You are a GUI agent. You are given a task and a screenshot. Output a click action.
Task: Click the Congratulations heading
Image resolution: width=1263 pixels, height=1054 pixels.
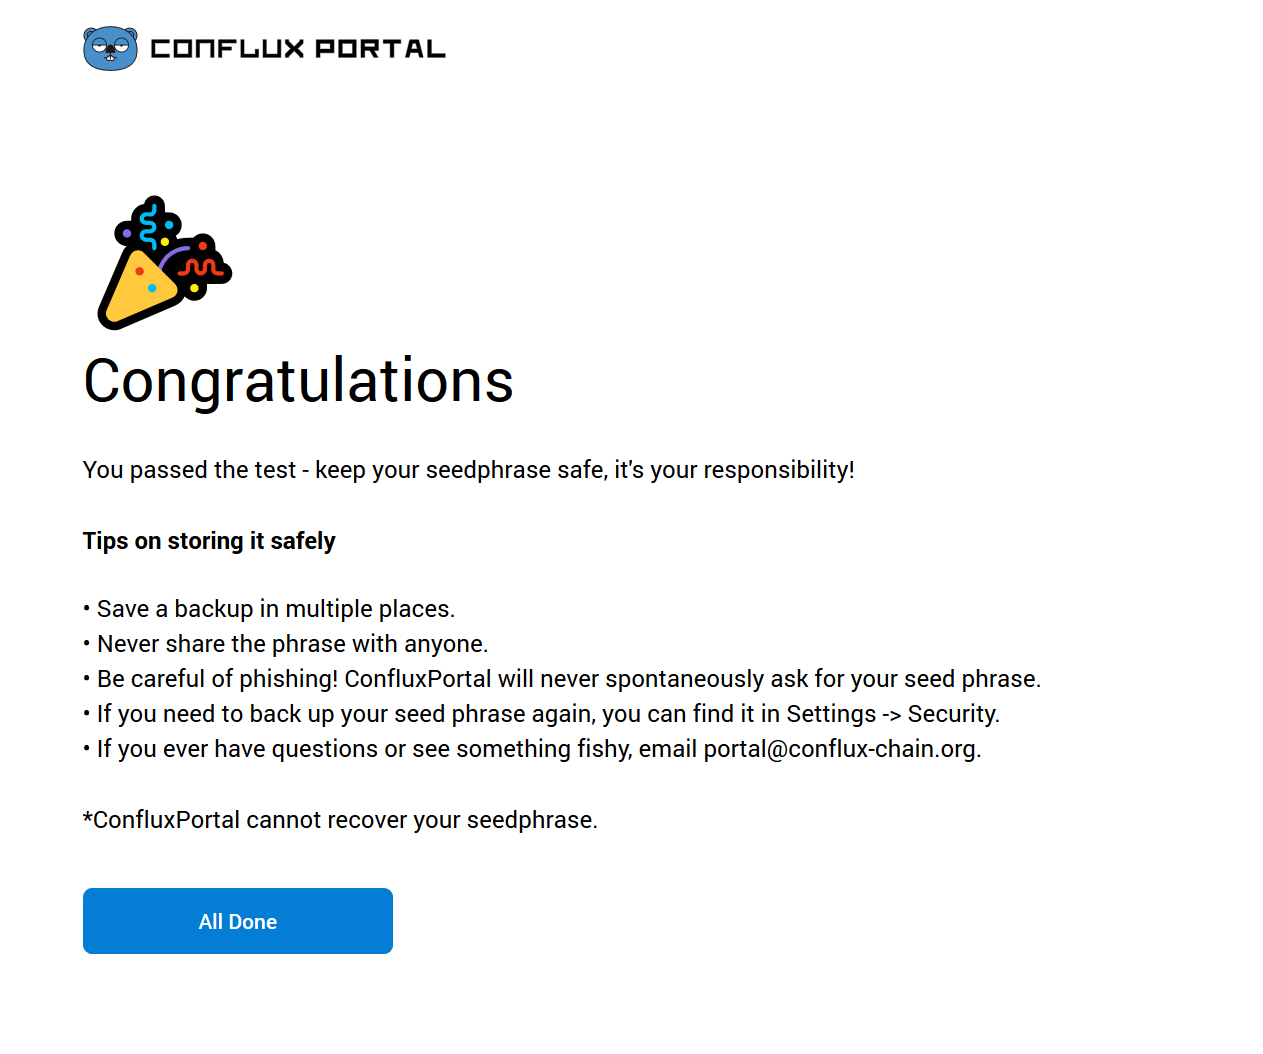(298, 381)
